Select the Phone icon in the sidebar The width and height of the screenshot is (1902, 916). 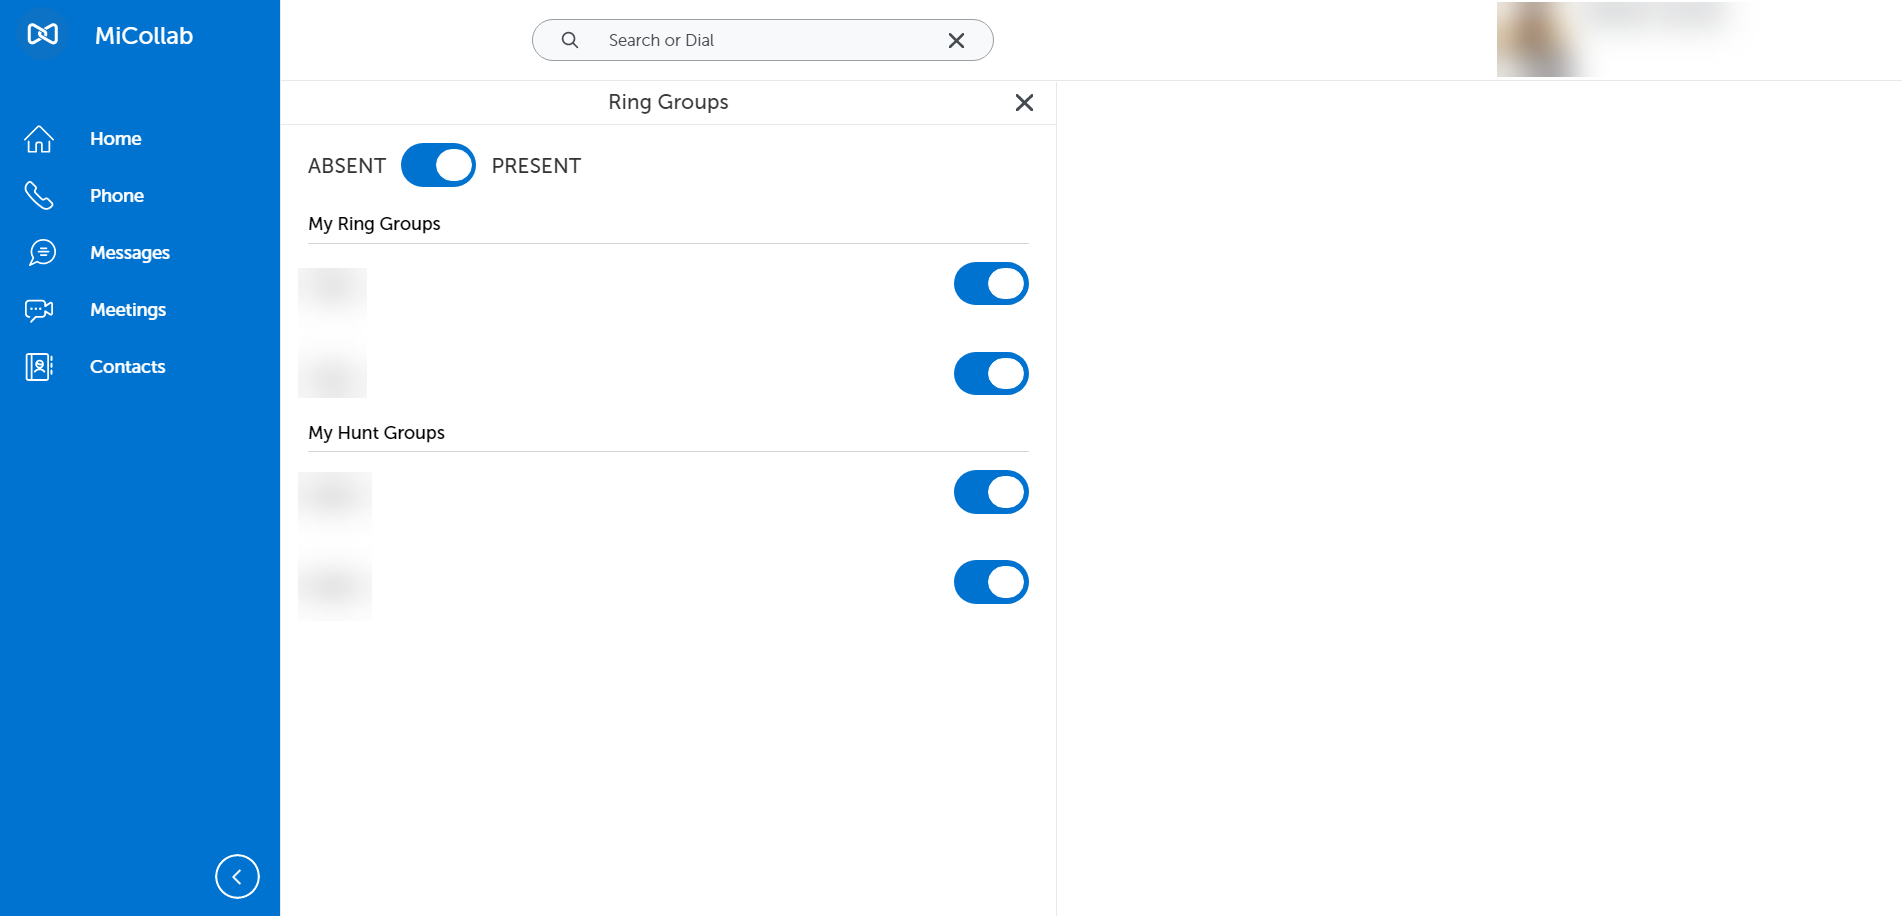pyautogui.click(x=38, y=195)
